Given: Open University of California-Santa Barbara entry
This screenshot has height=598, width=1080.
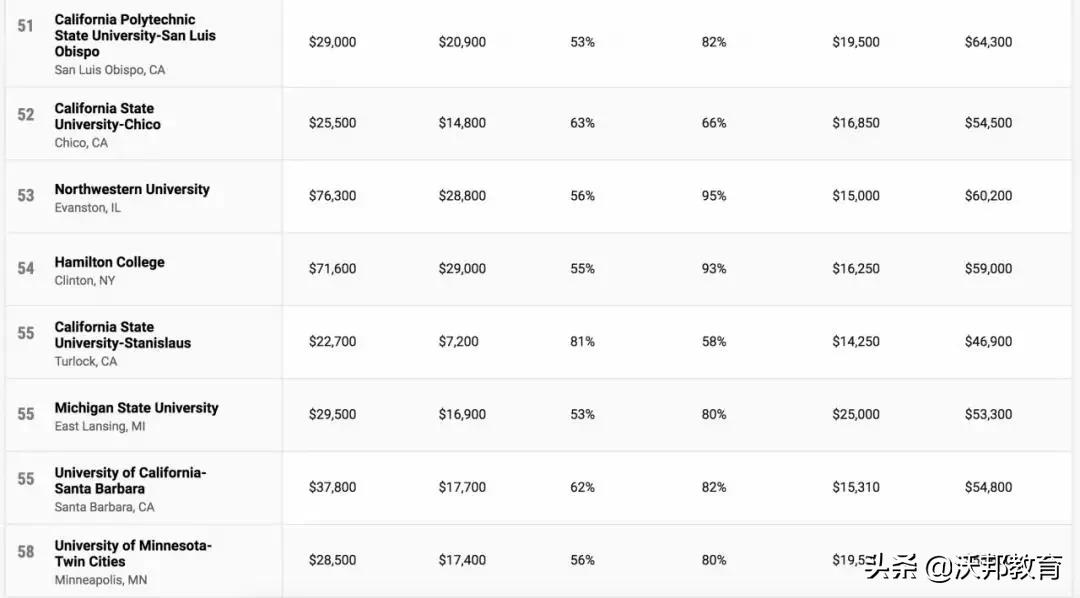Looking at the screenshot, I should point(130,481).
